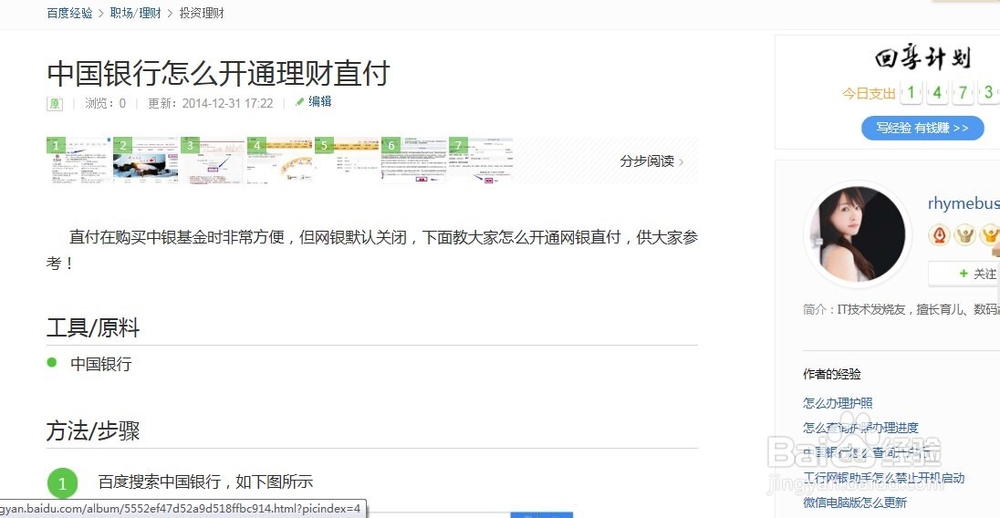Click the green step 1 circle marker
The width and height of the screenshot is (1000, 518).
pyautogui.click(x=62, y=484)
